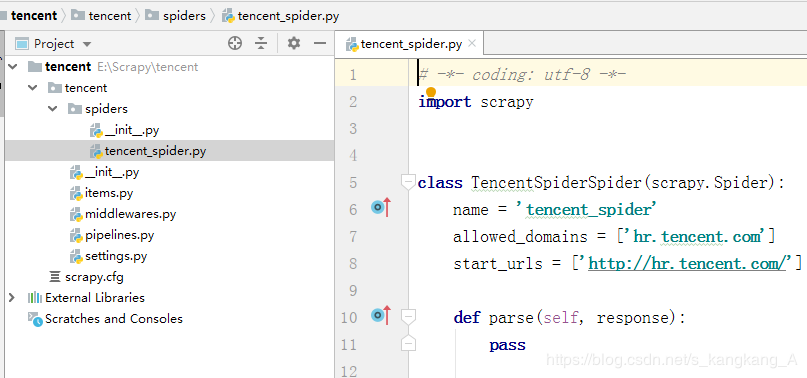This screenshot has height=378, width=807.
Task: Click the Collapse All icon in Project panel
Action: (261, 44)
